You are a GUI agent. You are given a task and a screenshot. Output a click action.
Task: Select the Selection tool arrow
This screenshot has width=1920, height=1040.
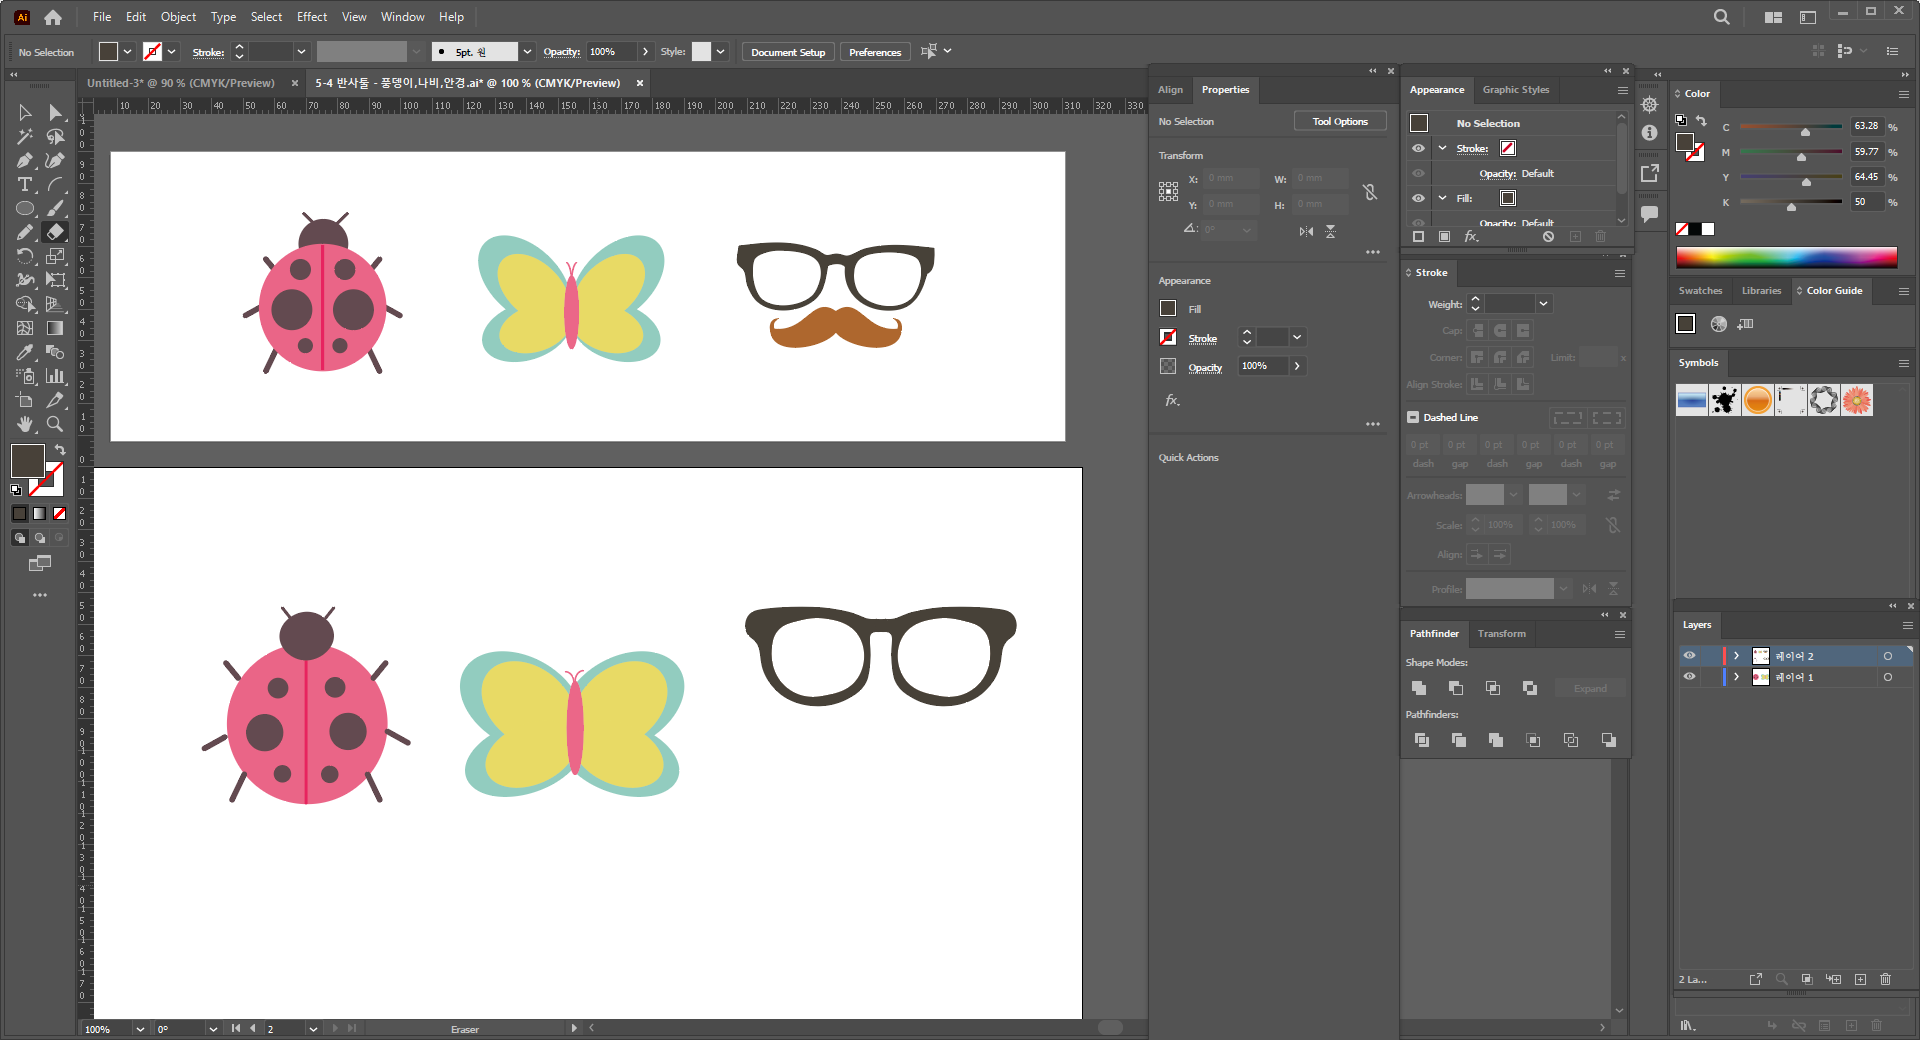point(25,113)
